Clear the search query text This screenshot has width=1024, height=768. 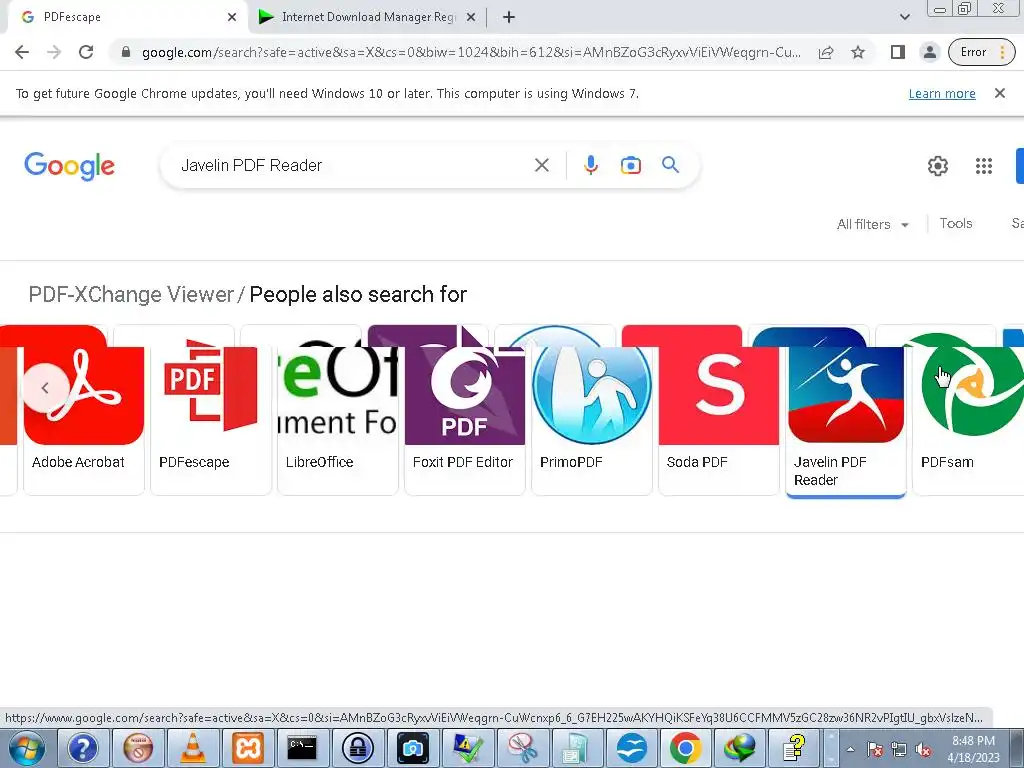coord(541,165)
